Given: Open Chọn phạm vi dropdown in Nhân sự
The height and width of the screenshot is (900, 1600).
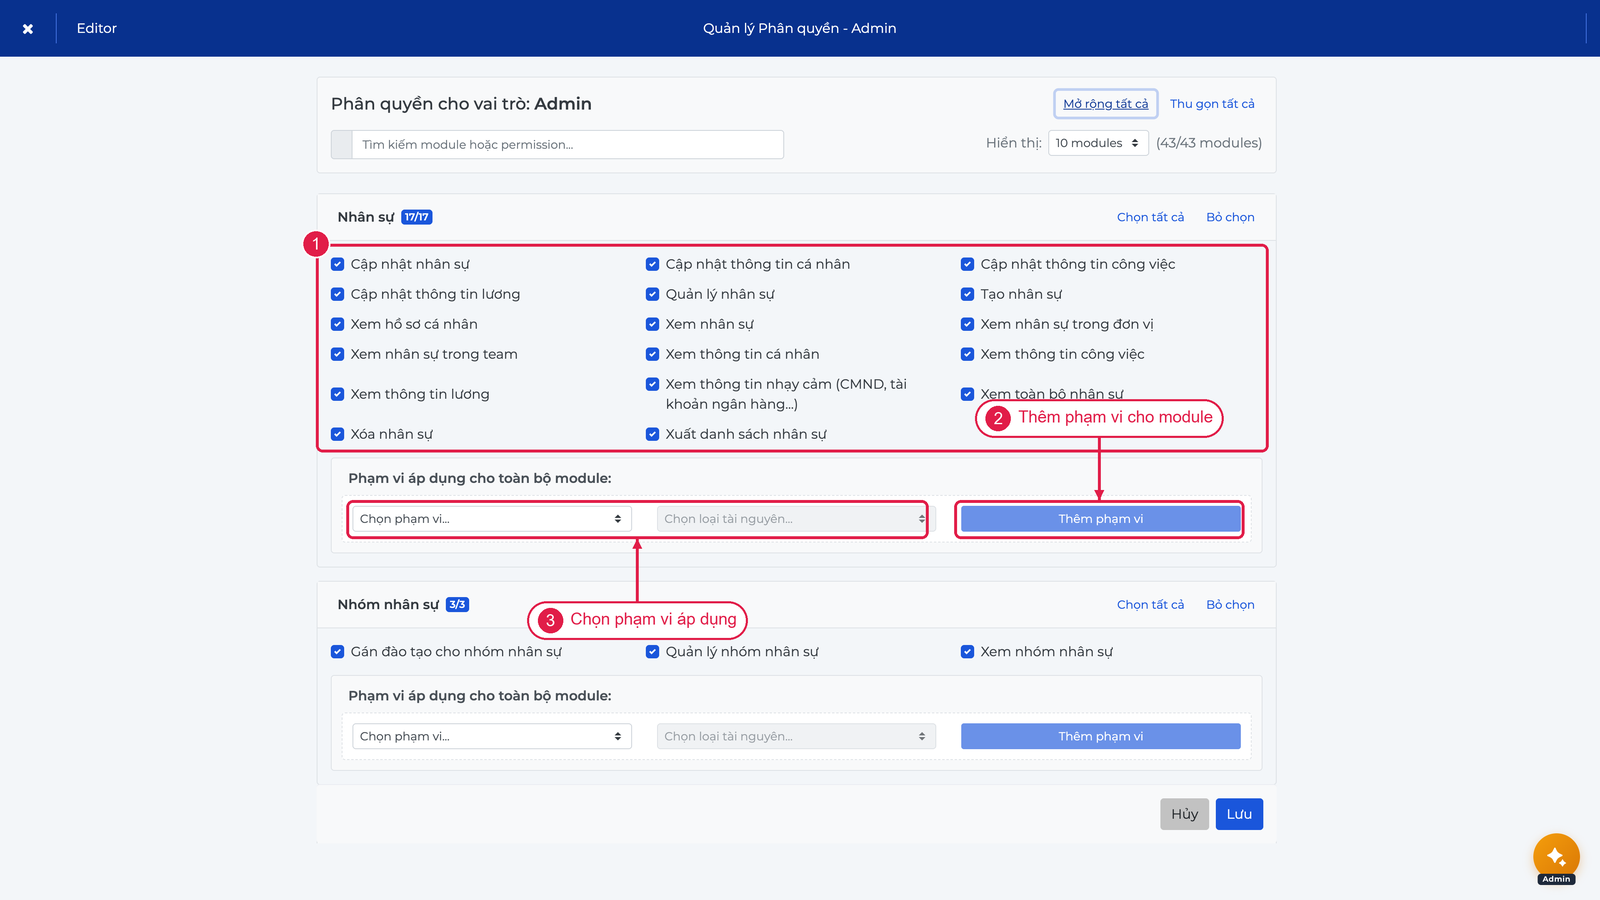Looking at the screenshot, I should (x=492, y=519).
